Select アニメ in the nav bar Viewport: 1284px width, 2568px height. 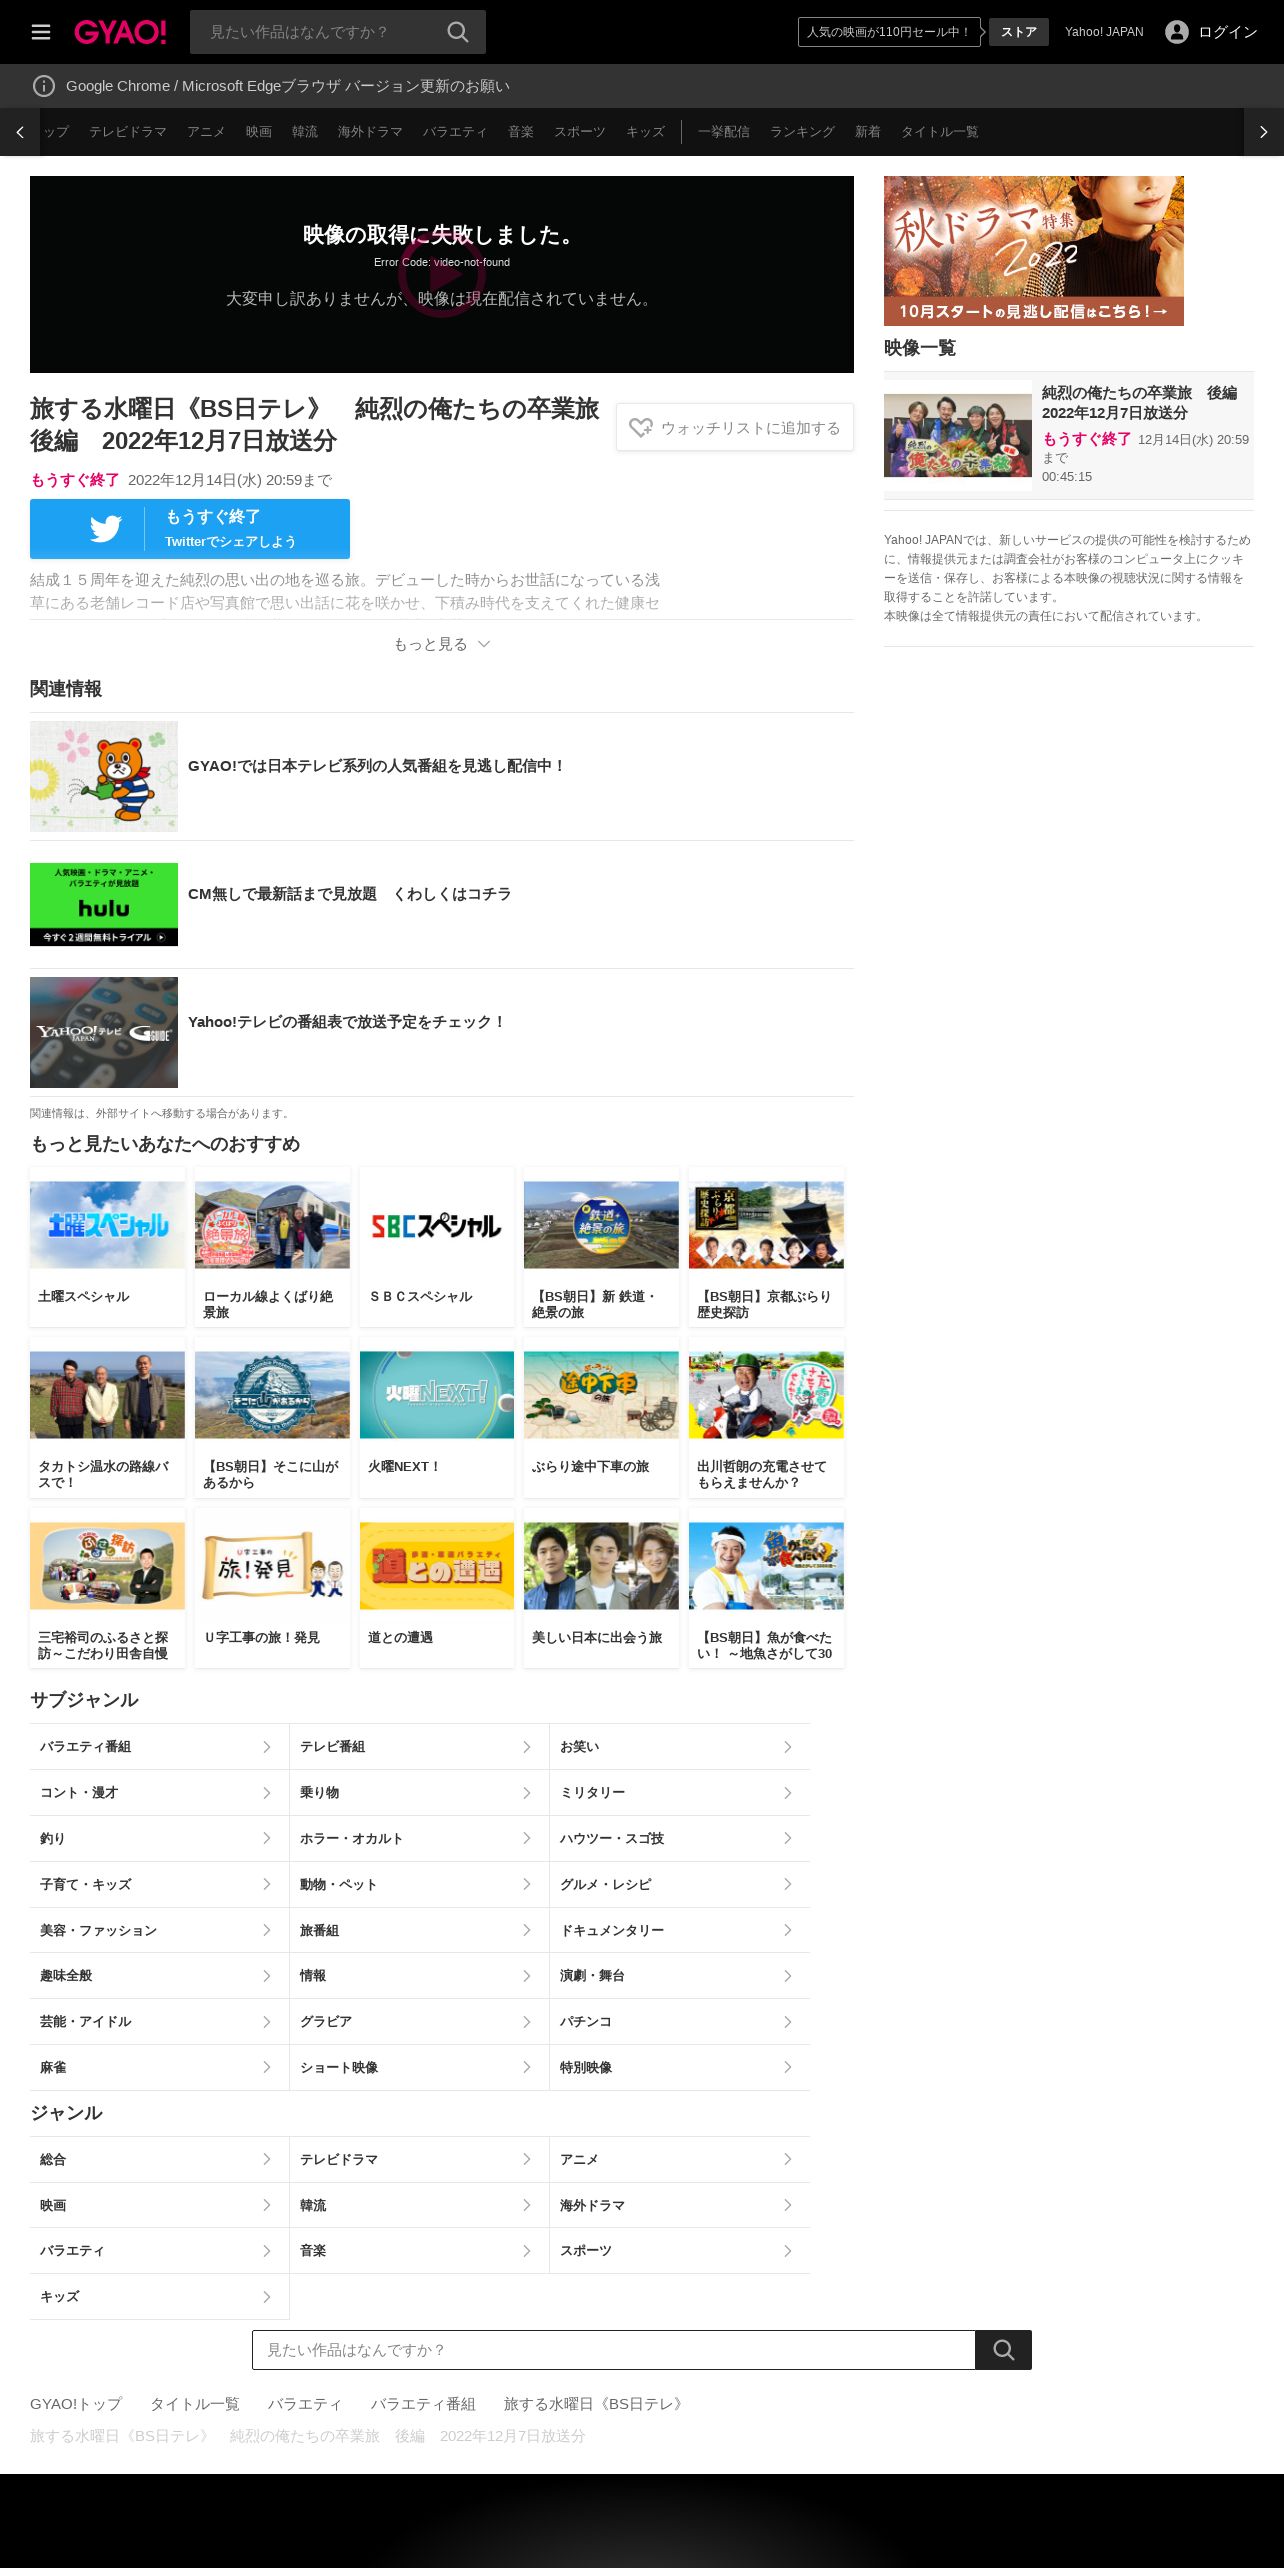pyautogui.click(x=206, y=132)
